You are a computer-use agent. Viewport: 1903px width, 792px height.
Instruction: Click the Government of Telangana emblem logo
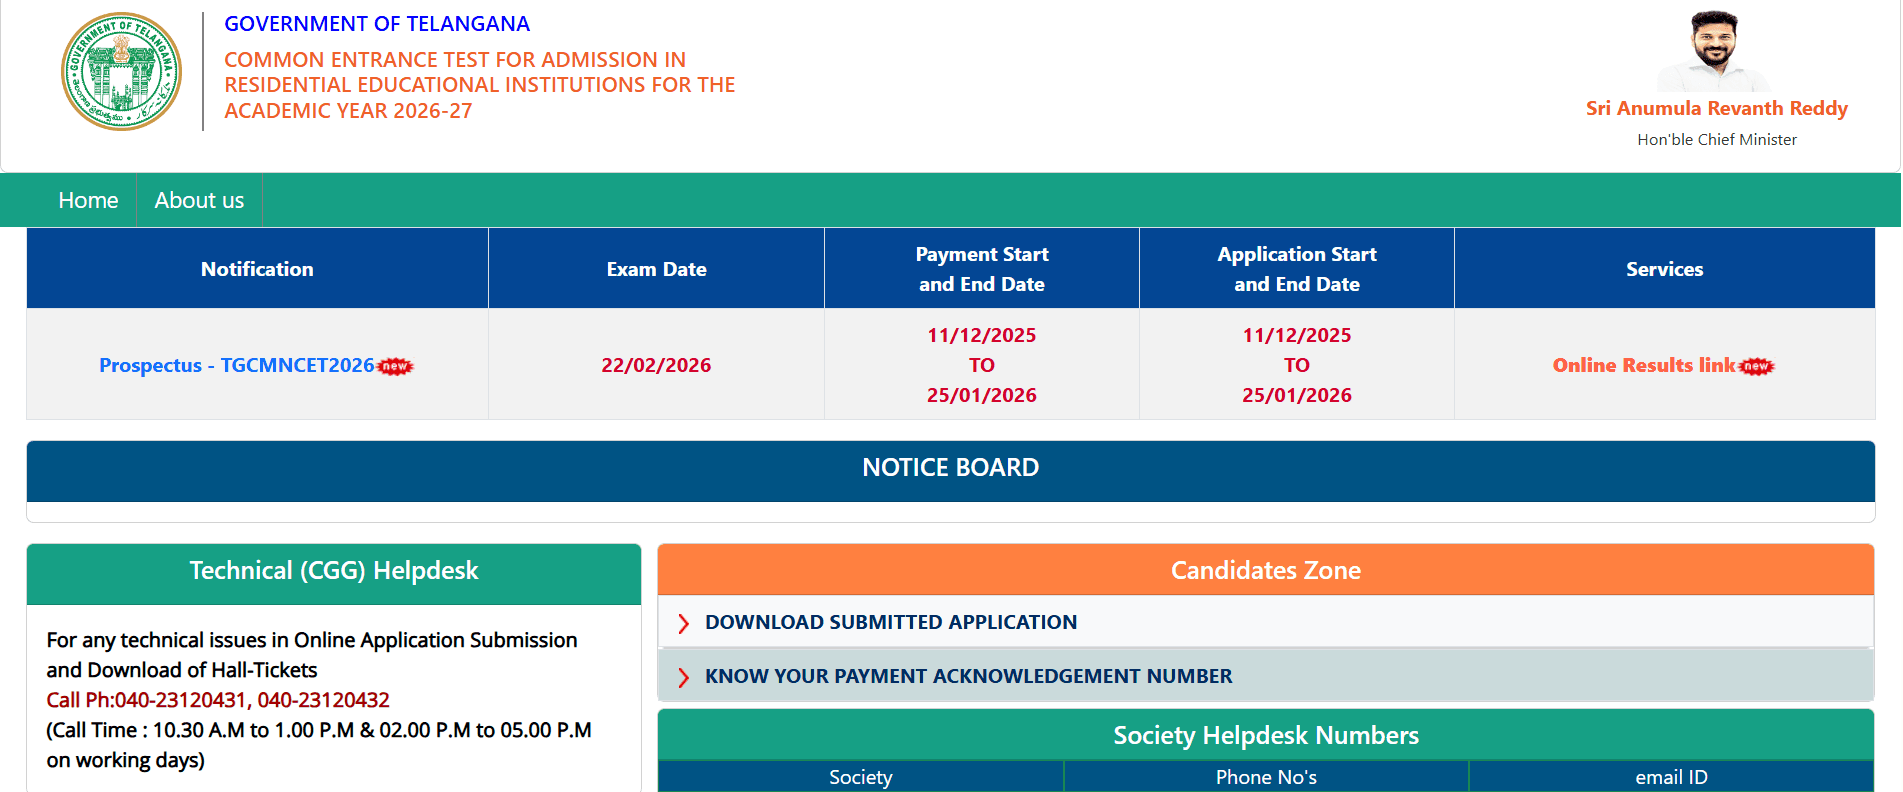pyautogui.click(x=121, y=71)
